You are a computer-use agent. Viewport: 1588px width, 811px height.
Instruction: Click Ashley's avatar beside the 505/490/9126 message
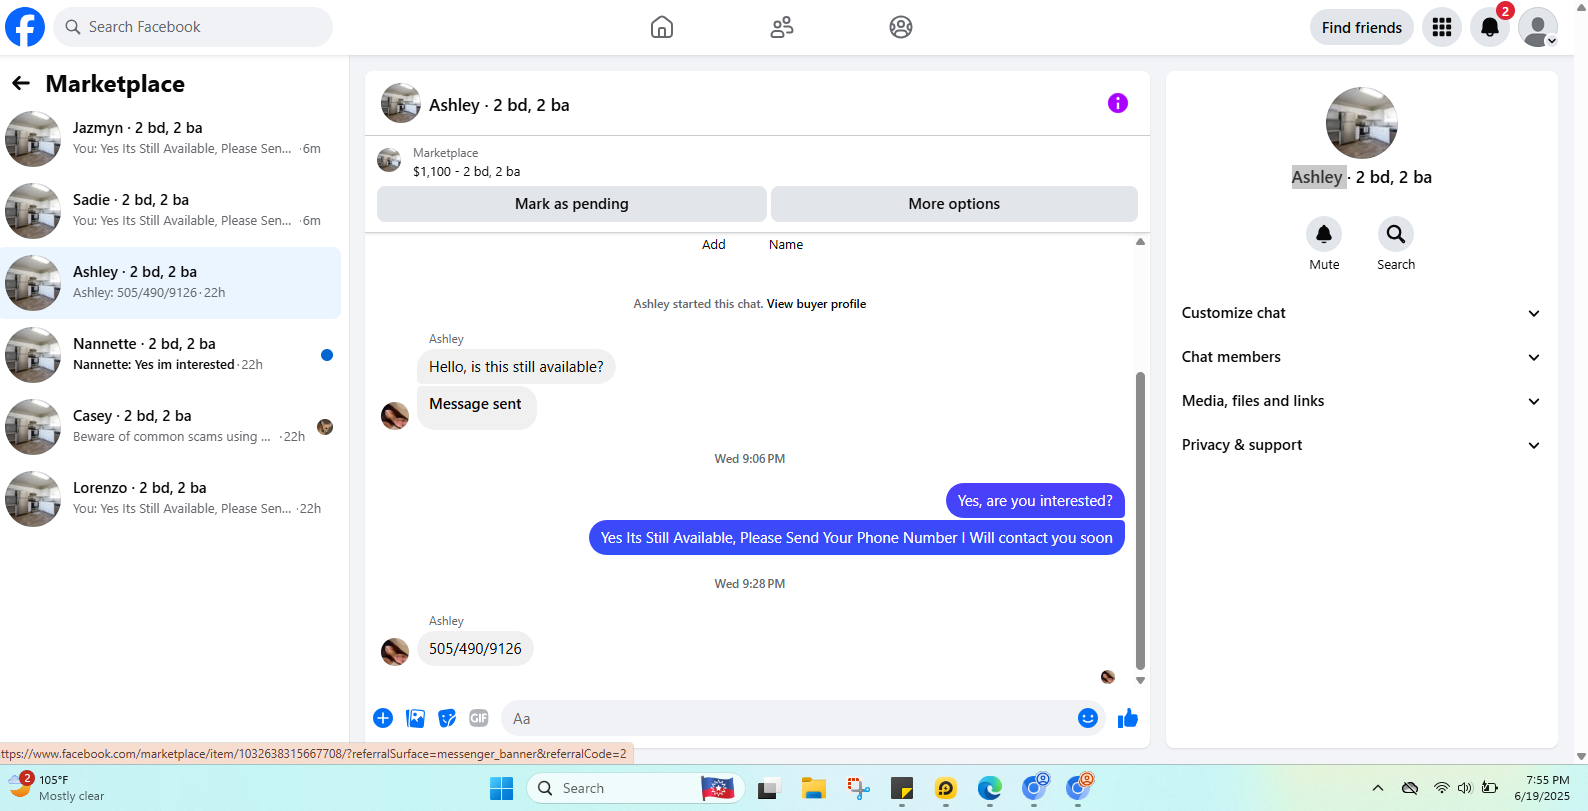395,652
